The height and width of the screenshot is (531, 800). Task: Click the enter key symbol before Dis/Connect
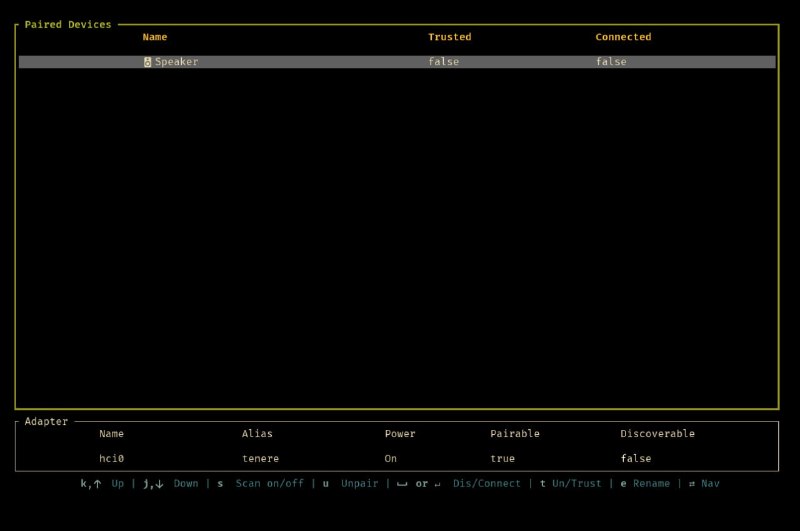[x=437, y=485]
